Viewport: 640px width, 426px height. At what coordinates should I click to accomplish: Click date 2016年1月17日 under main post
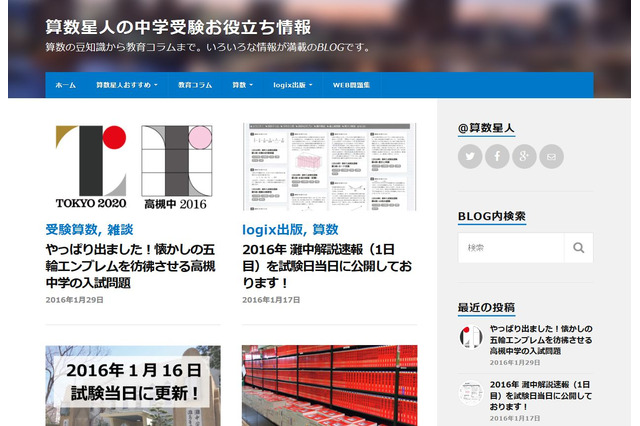click(271, 300)
